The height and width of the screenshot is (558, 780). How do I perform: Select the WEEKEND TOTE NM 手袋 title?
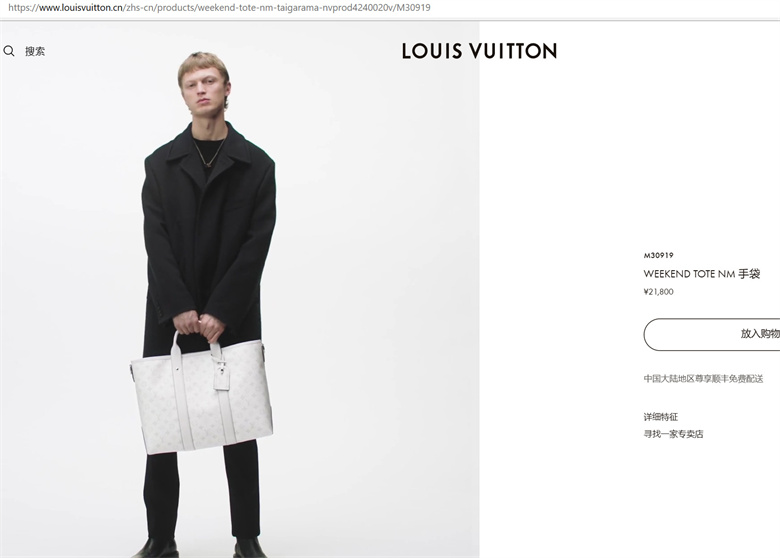pyautogui.click(x=701, y=274)
